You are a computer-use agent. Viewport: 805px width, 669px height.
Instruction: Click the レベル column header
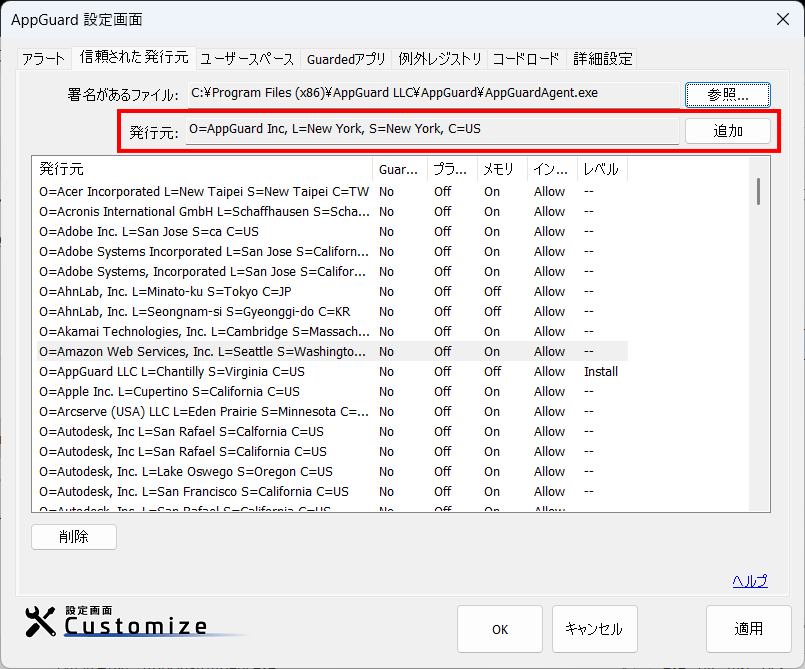tap(602, 169)
